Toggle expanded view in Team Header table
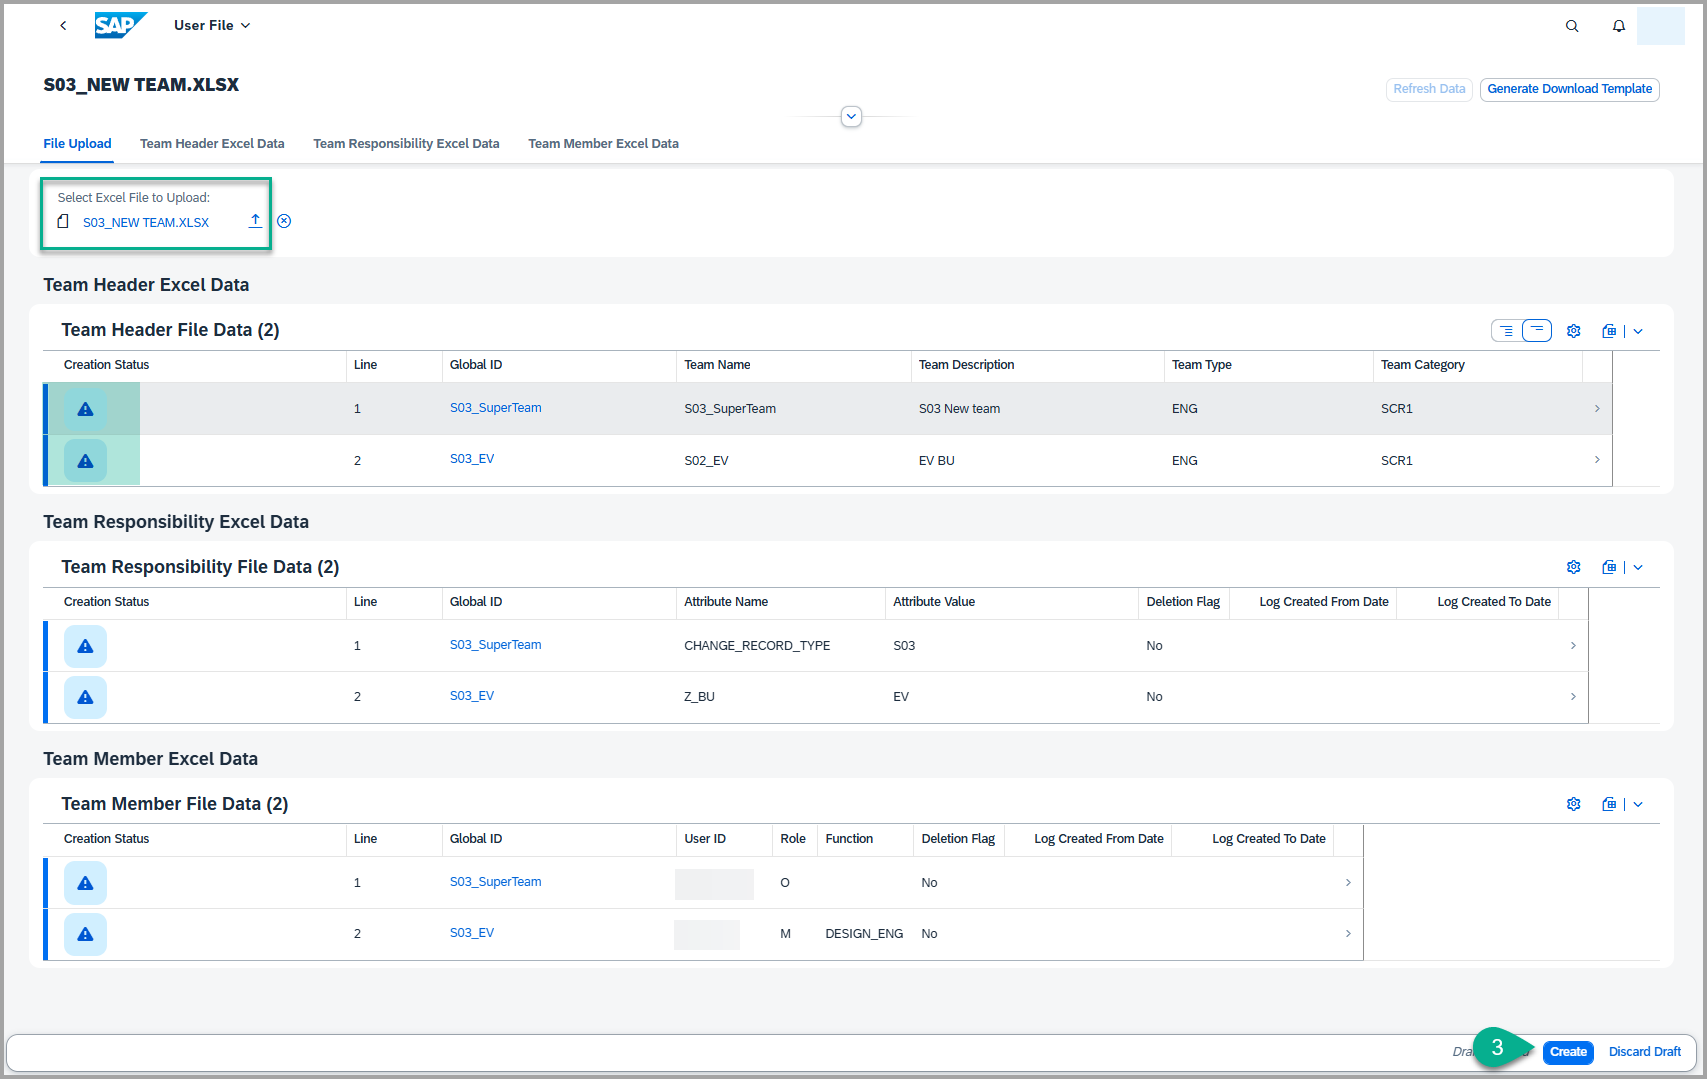Viewport: 1707px width, 1079px height. click(x=1506, y=331)
